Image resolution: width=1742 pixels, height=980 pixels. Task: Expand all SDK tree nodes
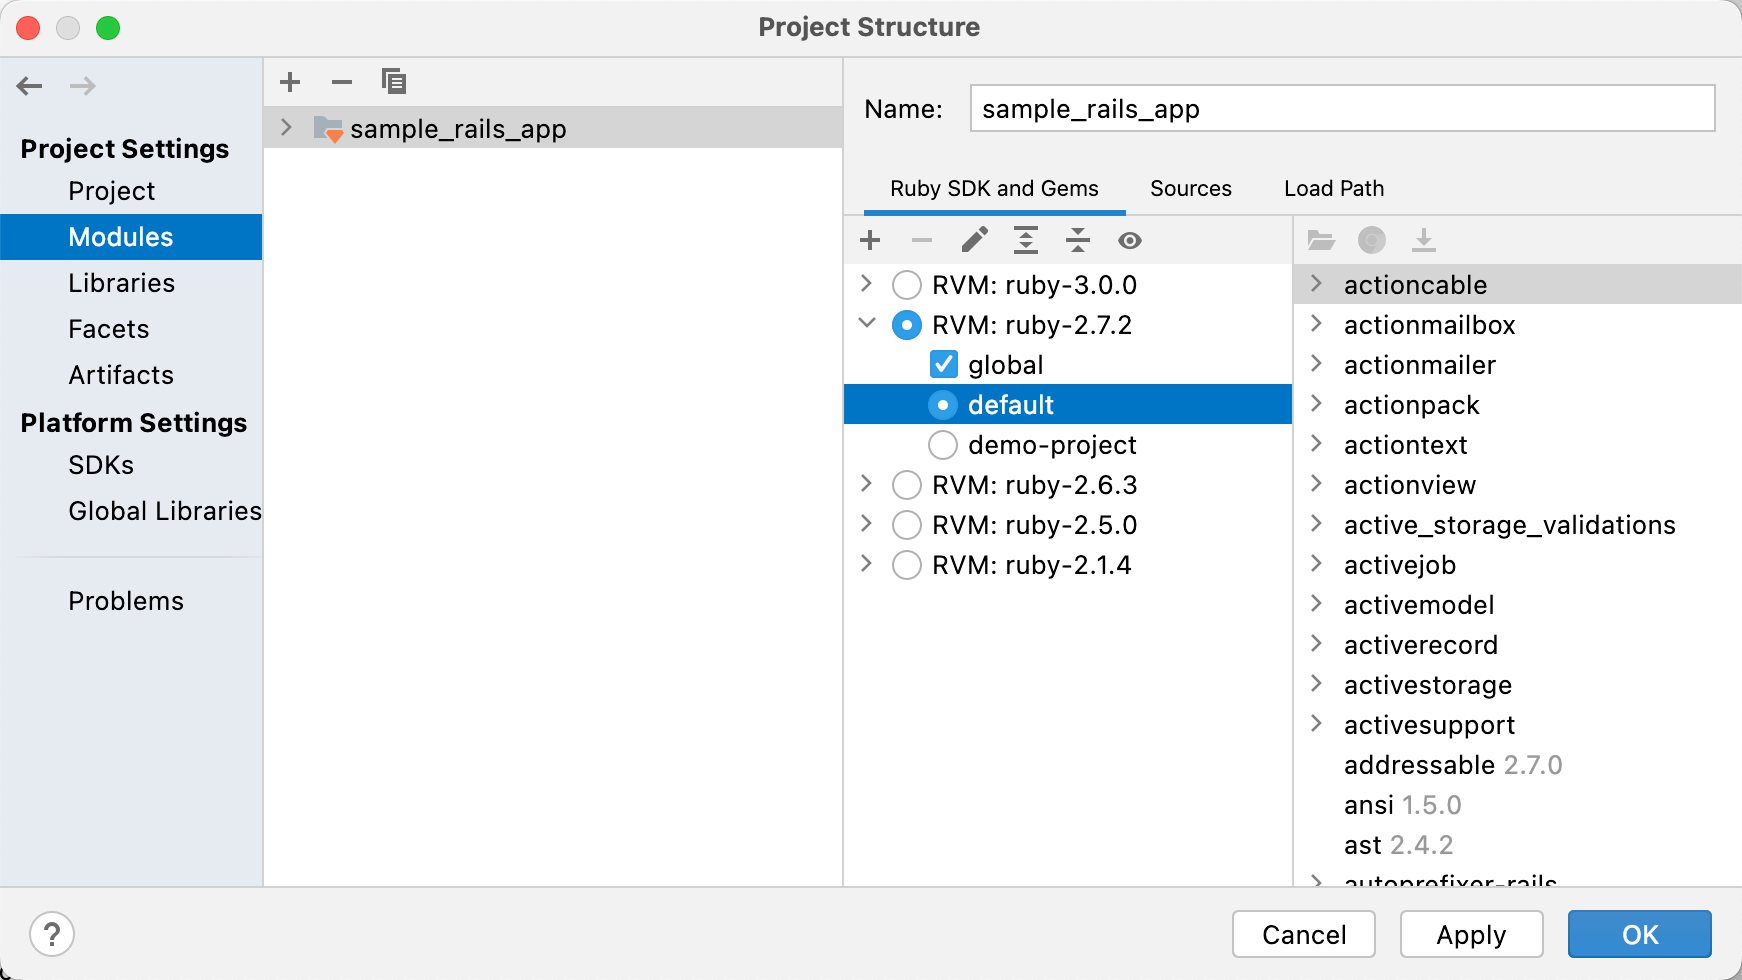[x=1026, y=240]
